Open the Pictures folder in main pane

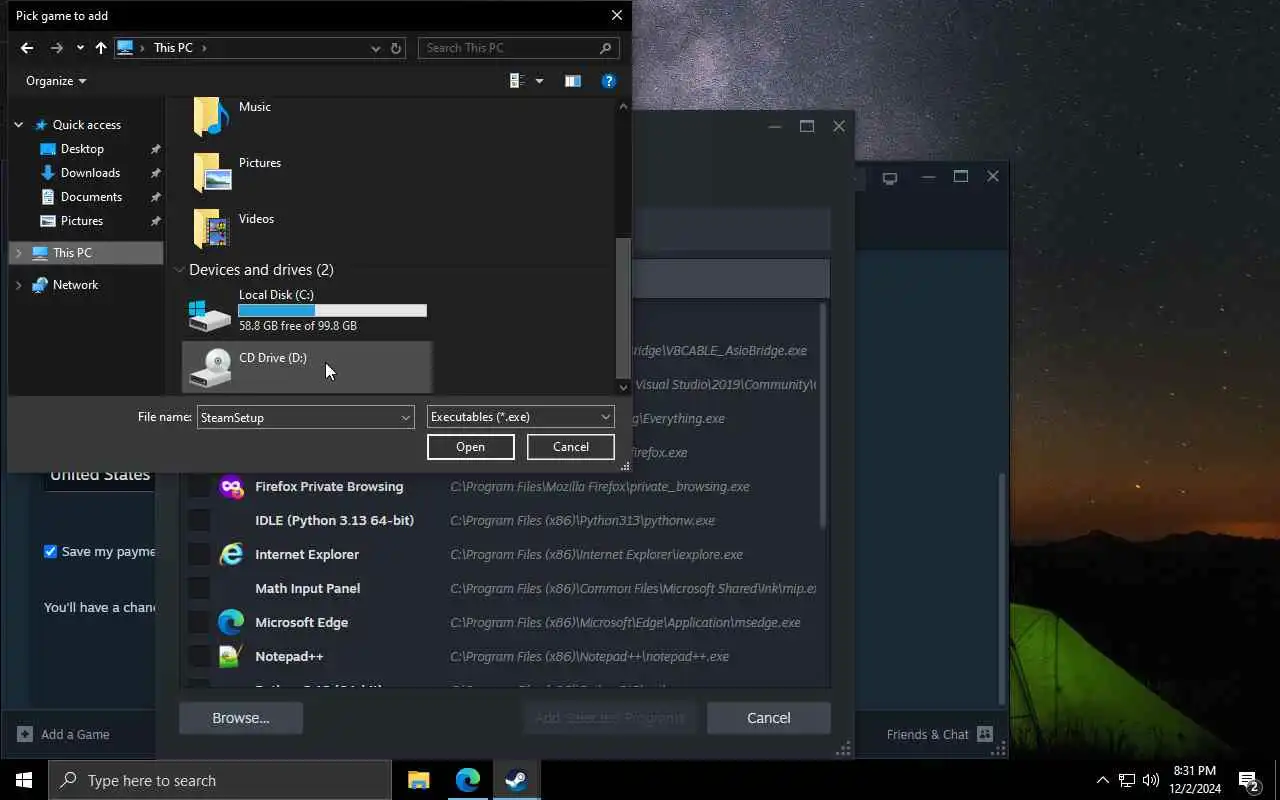[x=238, y=172]
